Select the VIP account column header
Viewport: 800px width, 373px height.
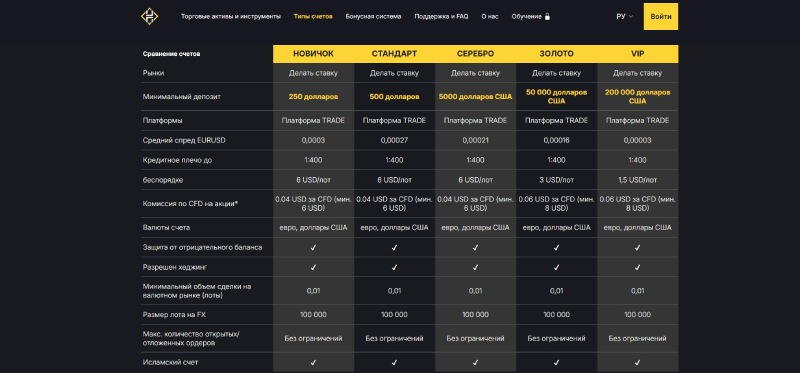coord(638,54)
